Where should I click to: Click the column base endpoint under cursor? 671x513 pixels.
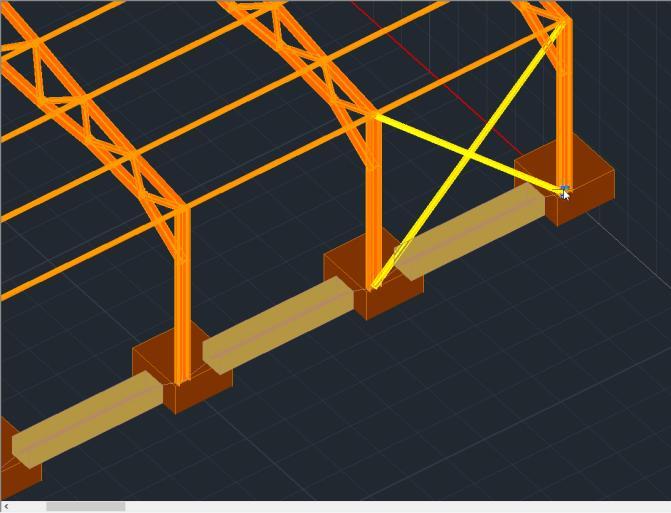pos(564,189)
